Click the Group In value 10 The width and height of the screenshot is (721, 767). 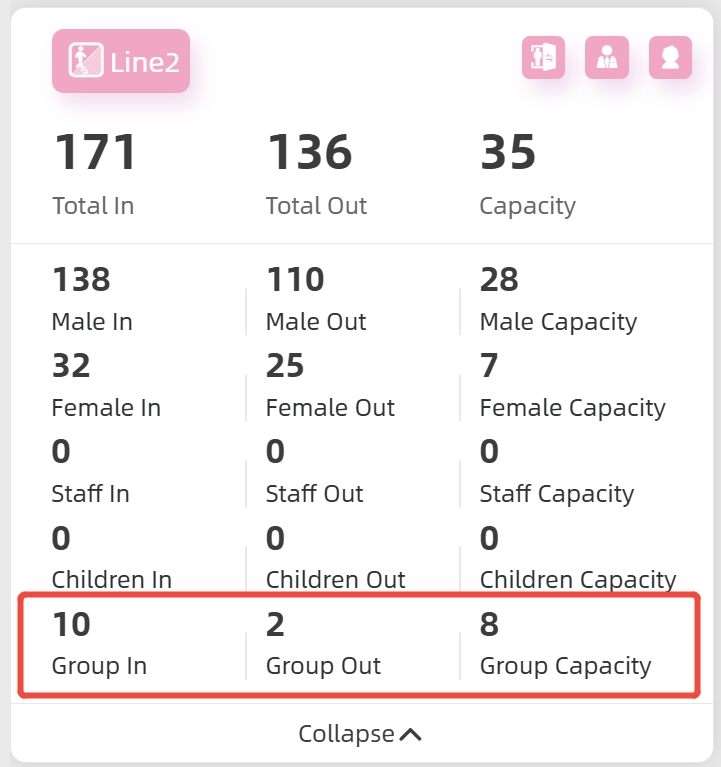[x=71, y=625]
